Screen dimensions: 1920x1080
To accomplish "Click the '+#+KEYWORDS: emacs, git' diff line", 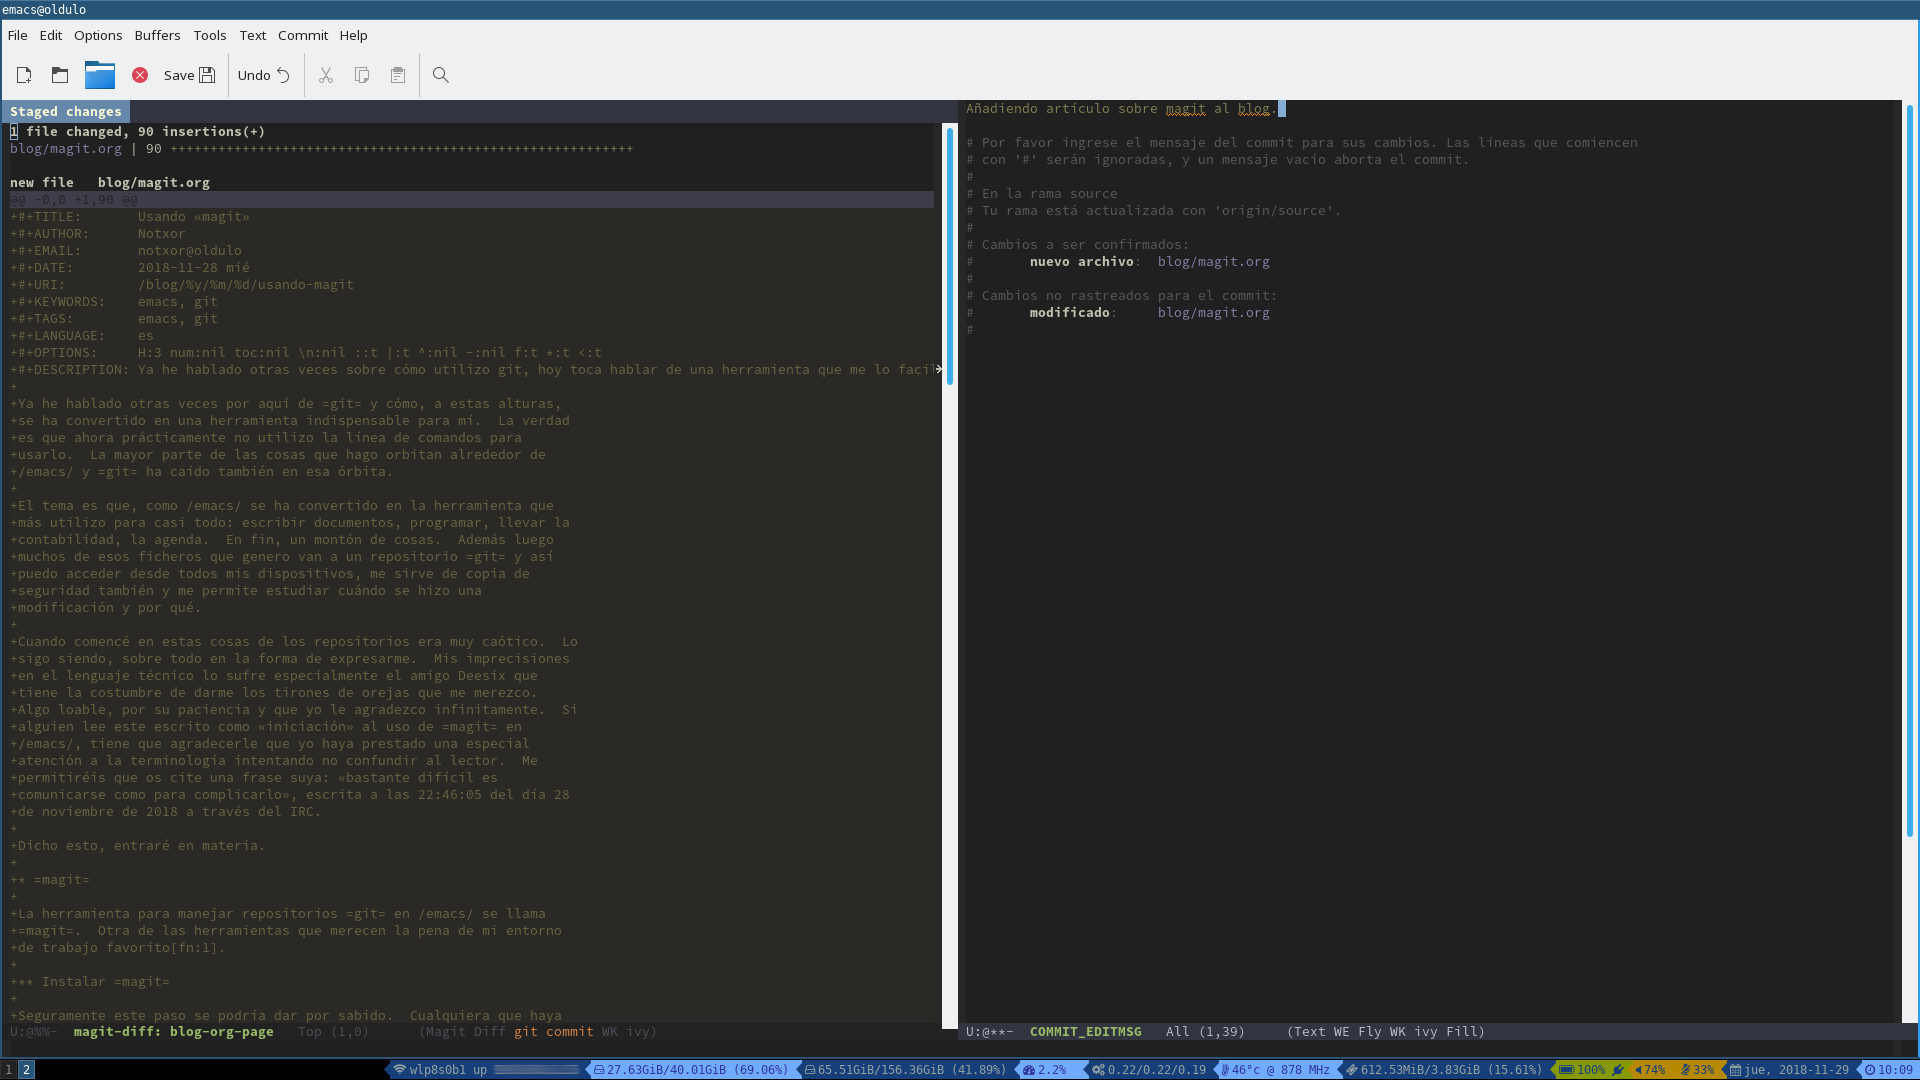I will (114, 302).
